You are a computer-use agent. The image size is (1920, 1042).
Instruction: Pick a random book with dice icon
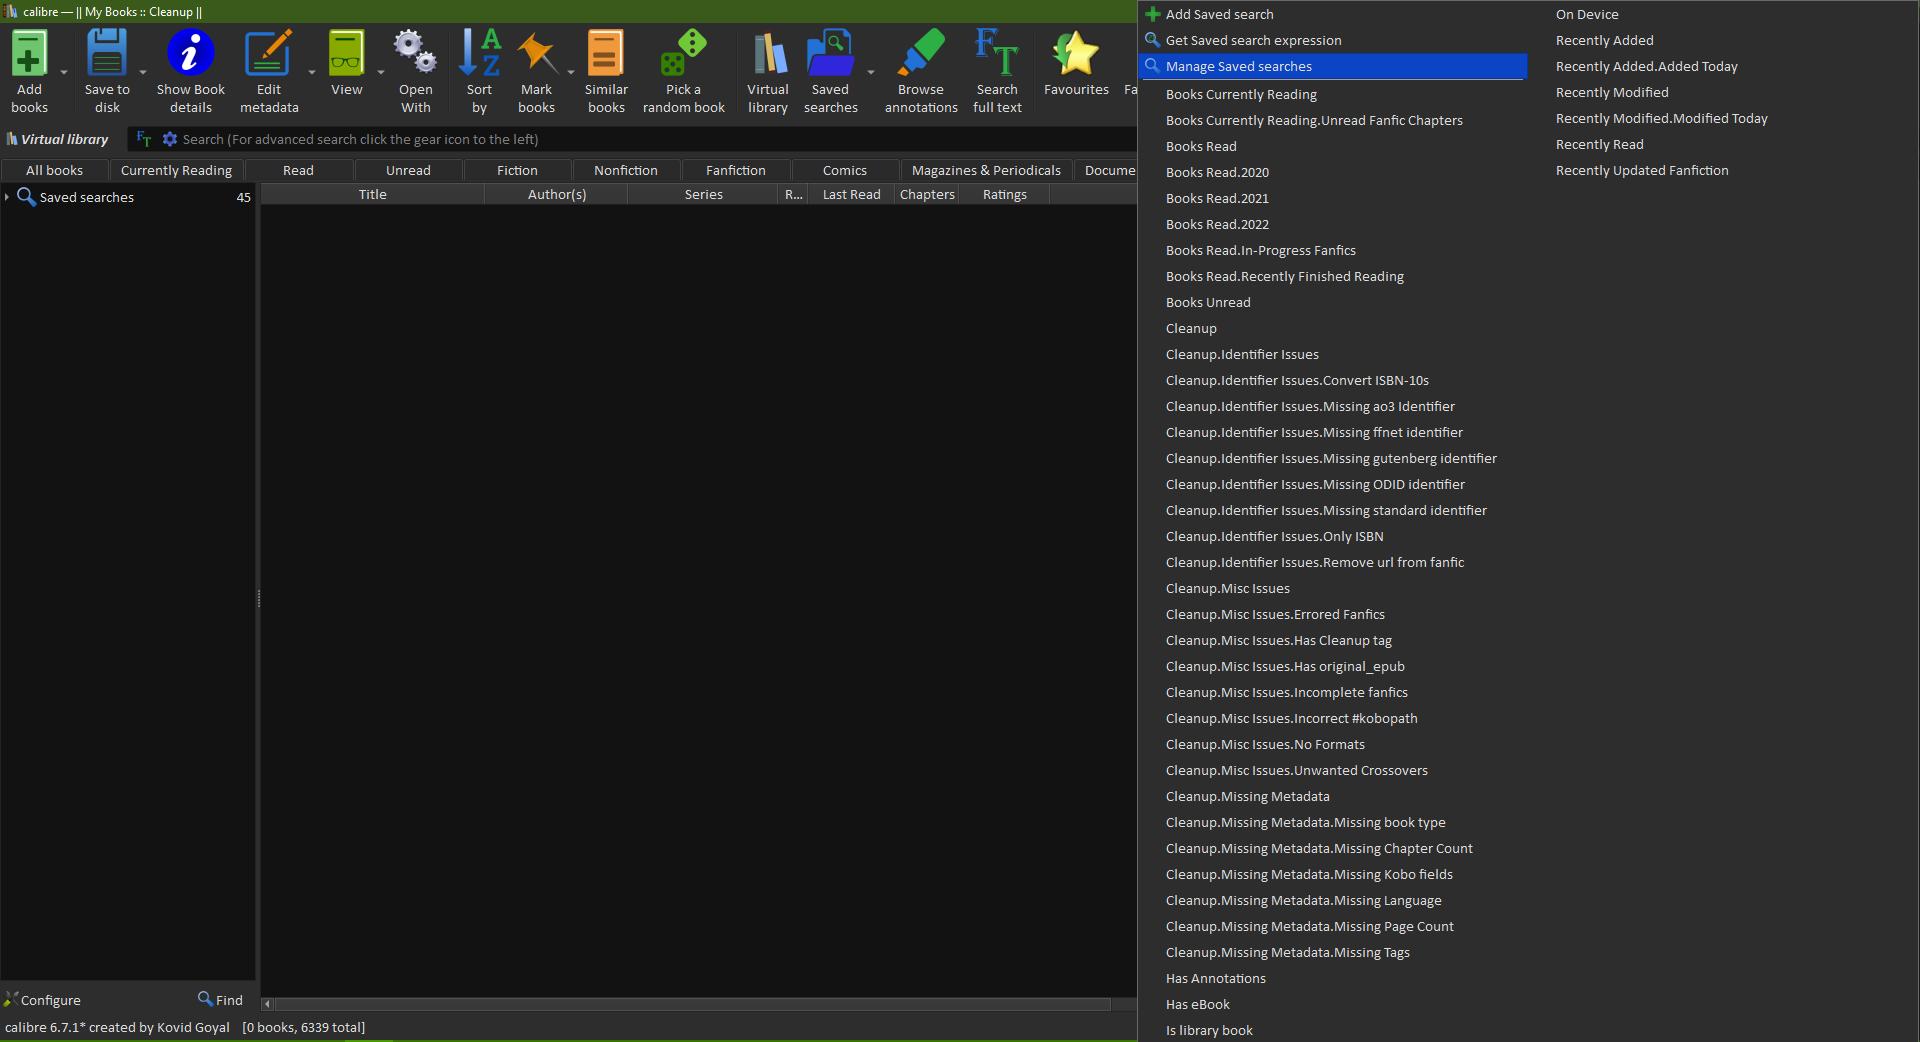pos(684,53)
